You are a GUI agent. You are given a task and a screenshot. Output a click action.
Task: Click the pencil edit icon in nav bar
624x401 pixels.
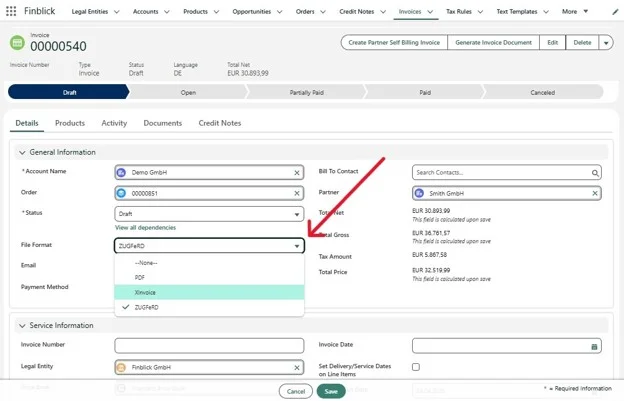pos(615,12)
